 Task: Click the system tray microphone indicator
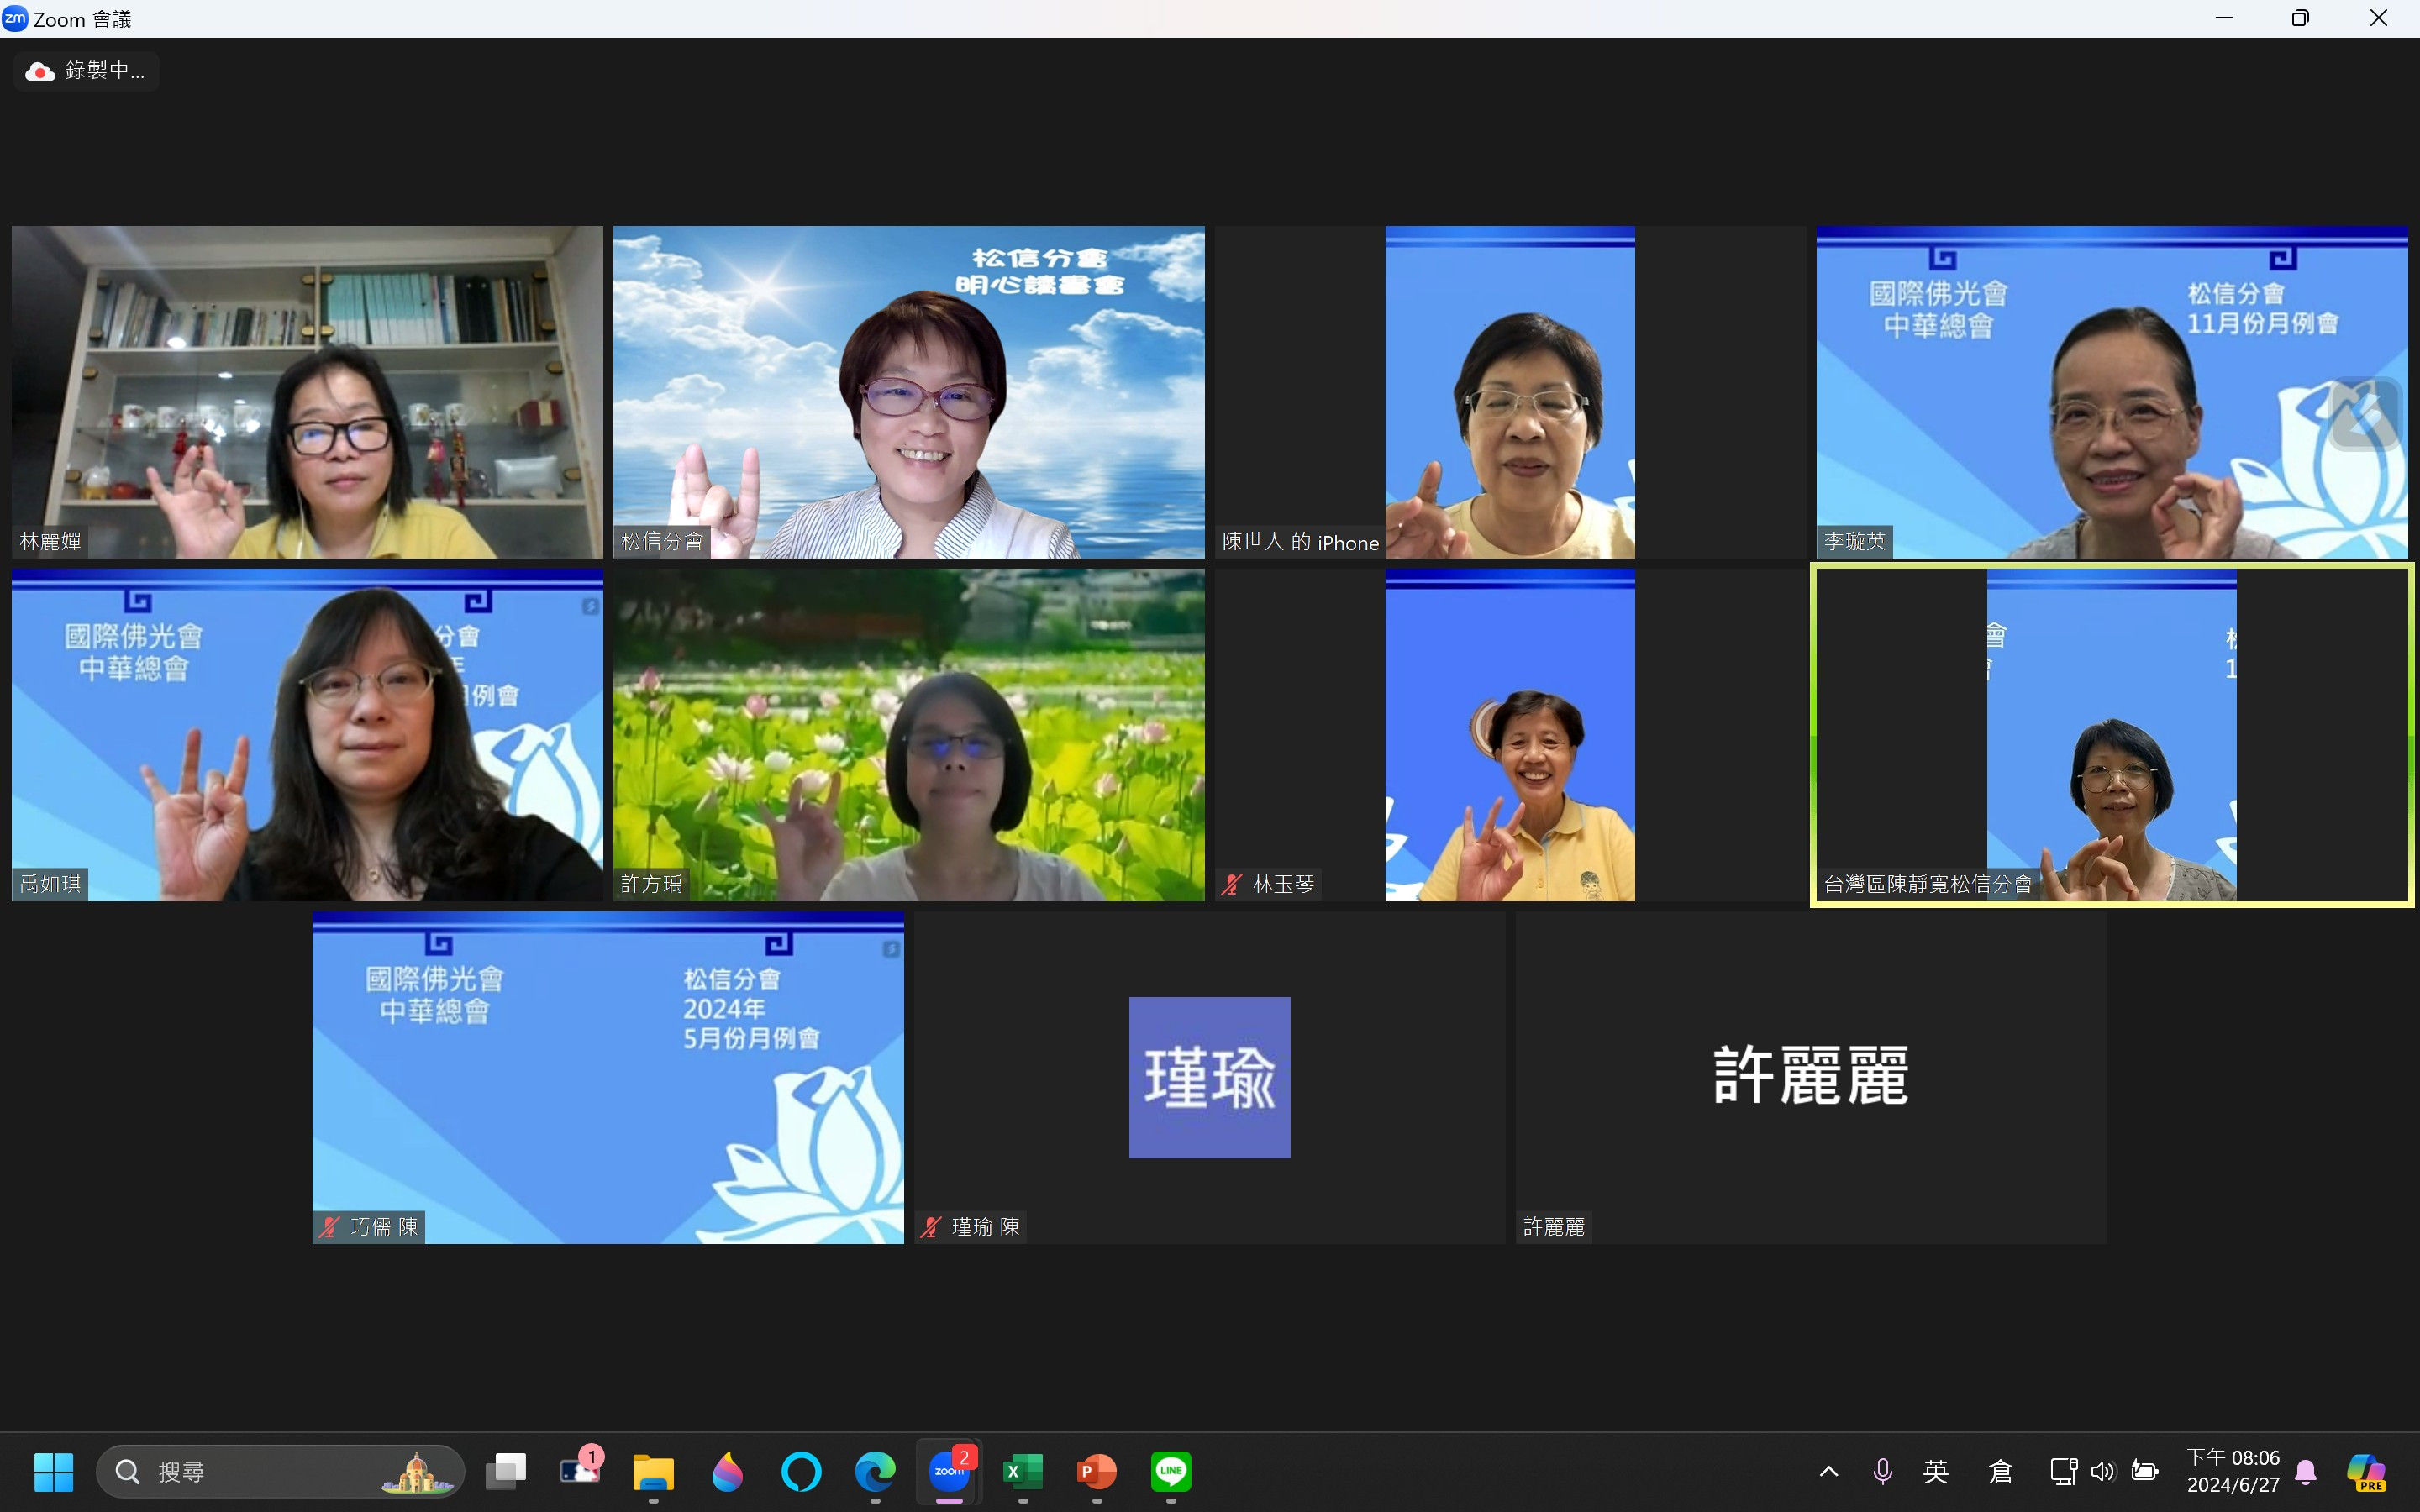(1882, 1471)
